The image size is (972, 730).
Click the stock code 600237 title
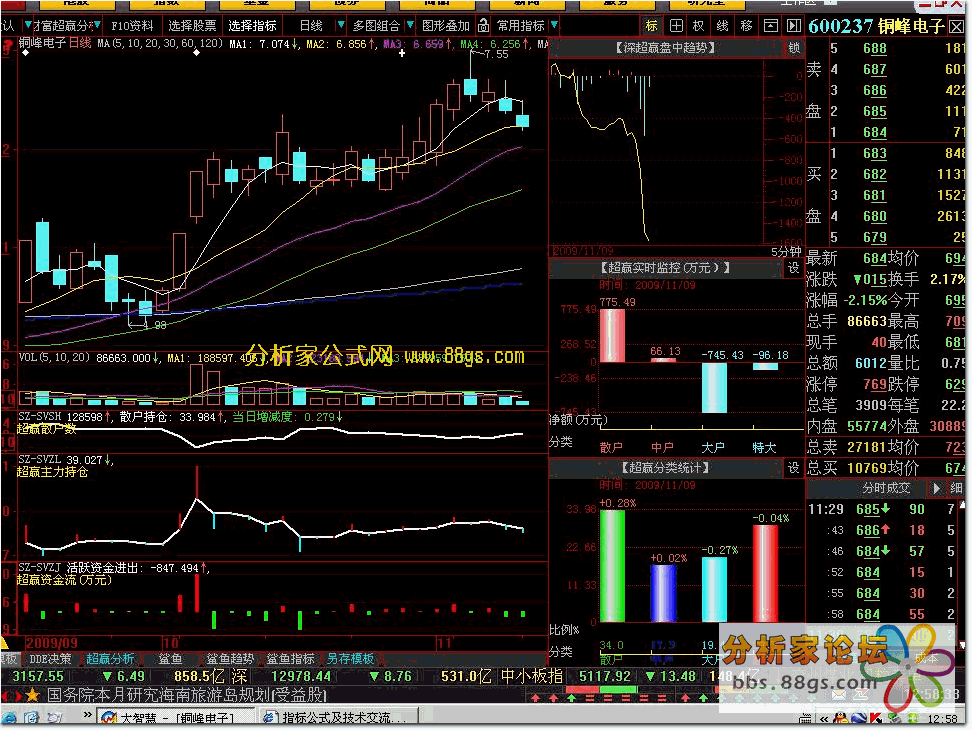840,27
